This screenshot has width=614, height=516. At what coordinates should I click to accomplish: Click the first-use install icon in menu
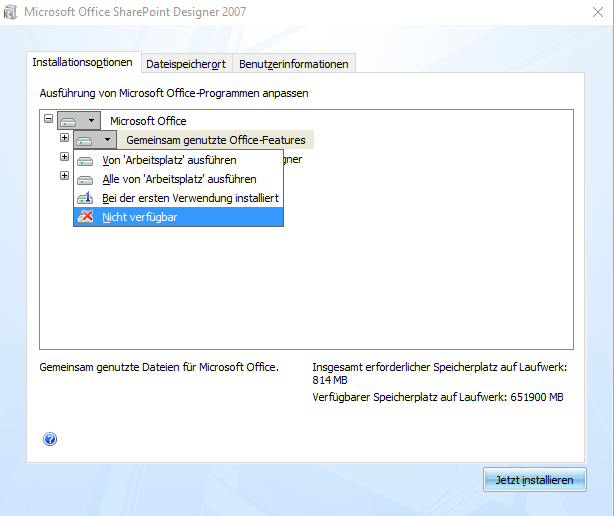[x=85, y=198]
